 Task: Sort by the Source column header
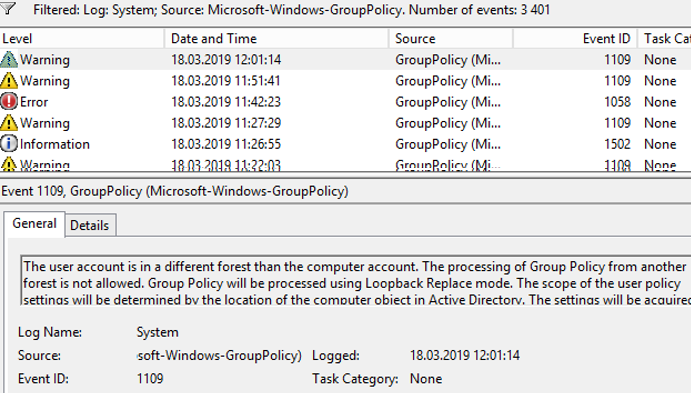click(x=451, y=39)
